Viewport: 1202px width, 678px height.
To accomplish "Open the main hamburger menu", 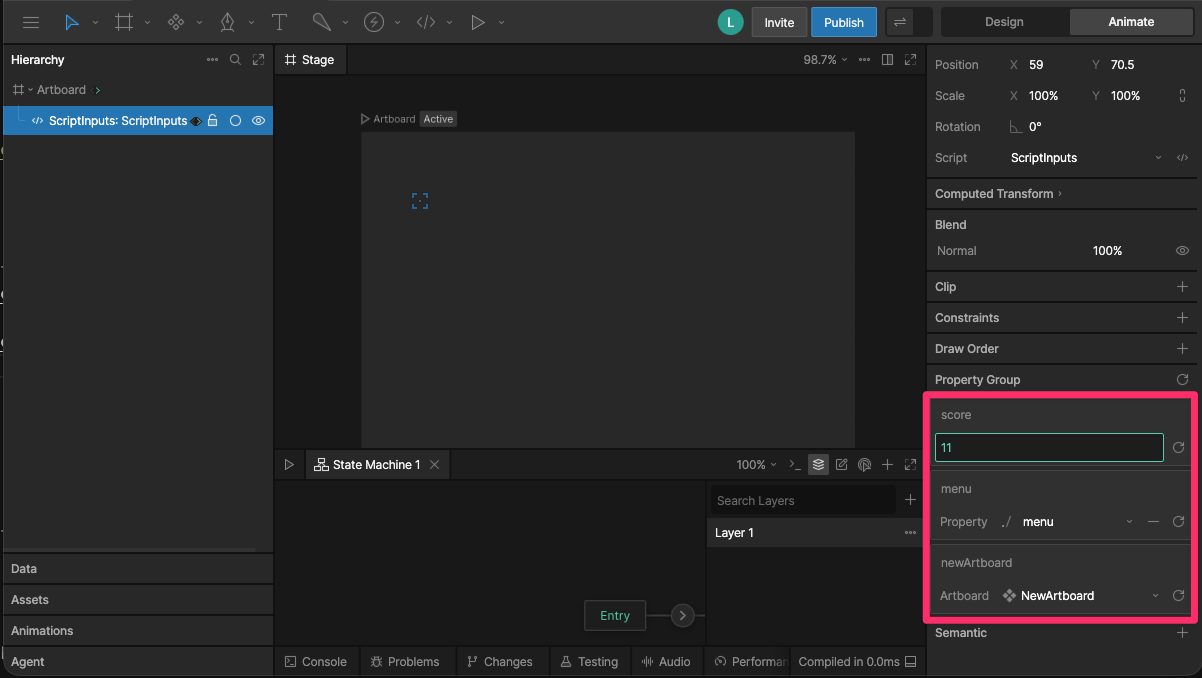I will pos(31,22).
